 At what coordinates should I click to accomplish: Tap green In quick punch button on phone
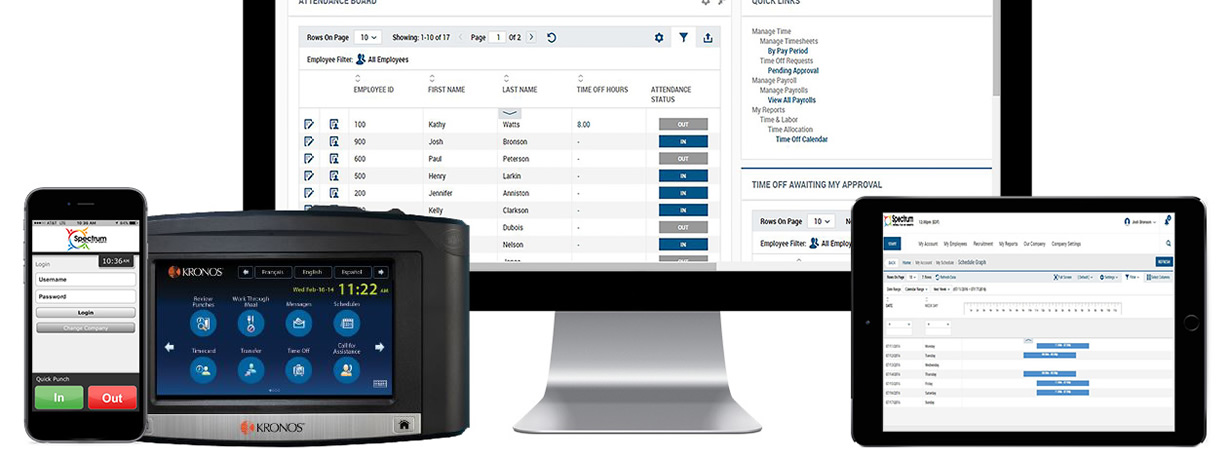(59, 397)
